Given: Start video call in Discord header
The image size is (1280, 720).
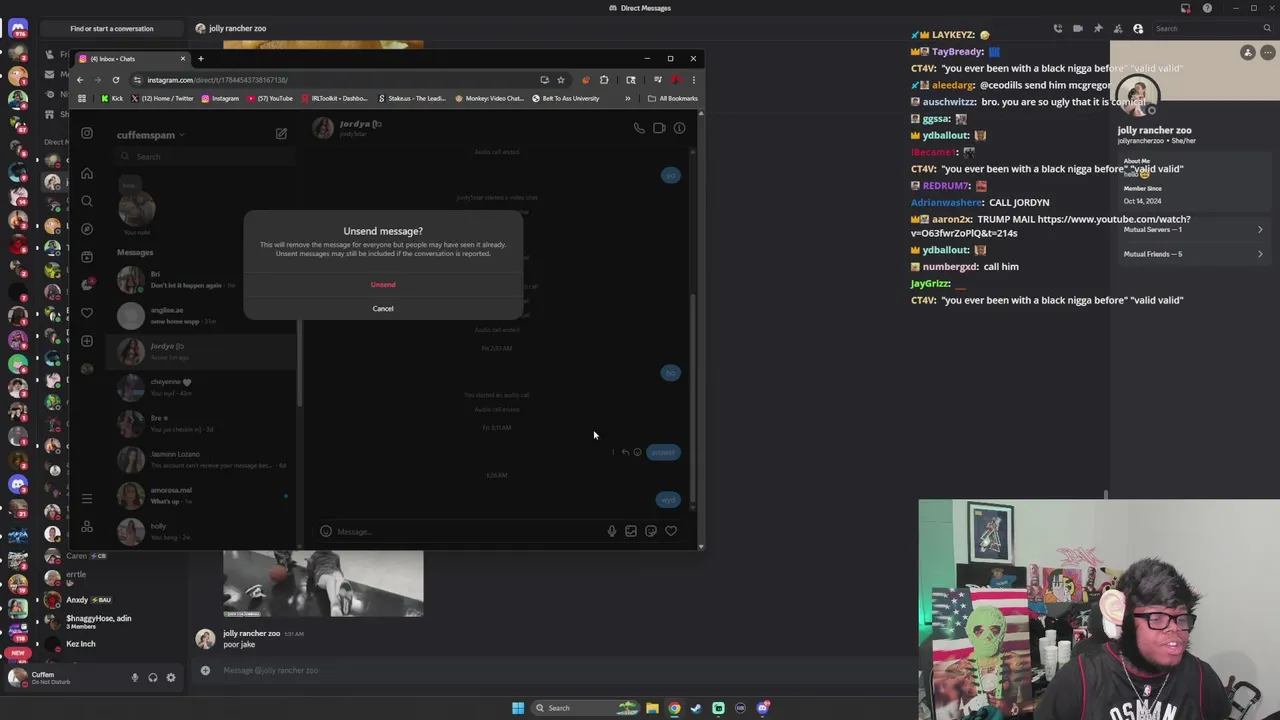Looking at the screenshot, I should (1078, 29).
